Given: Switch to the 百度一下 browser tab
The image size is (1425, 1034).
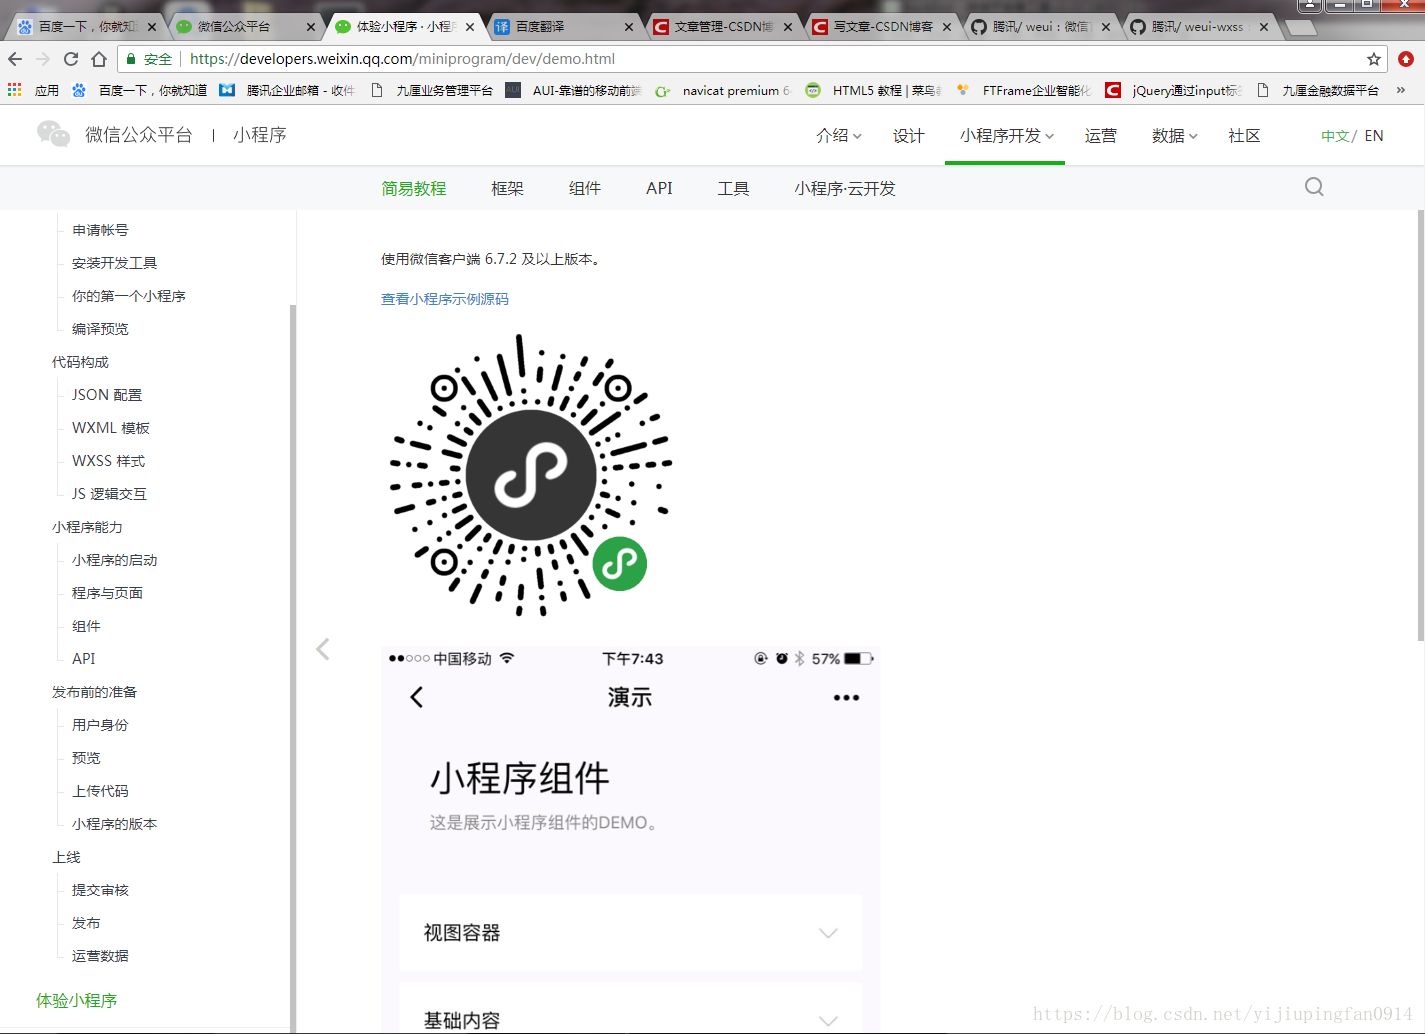Looking at the screenshot, I should point(86,27).
